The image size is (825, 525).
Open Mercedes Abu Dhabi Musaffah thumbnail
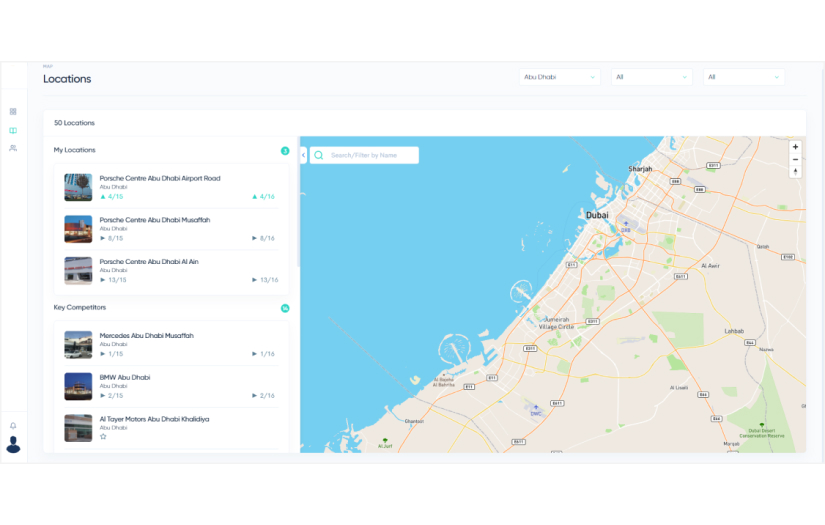pos(78,345)
